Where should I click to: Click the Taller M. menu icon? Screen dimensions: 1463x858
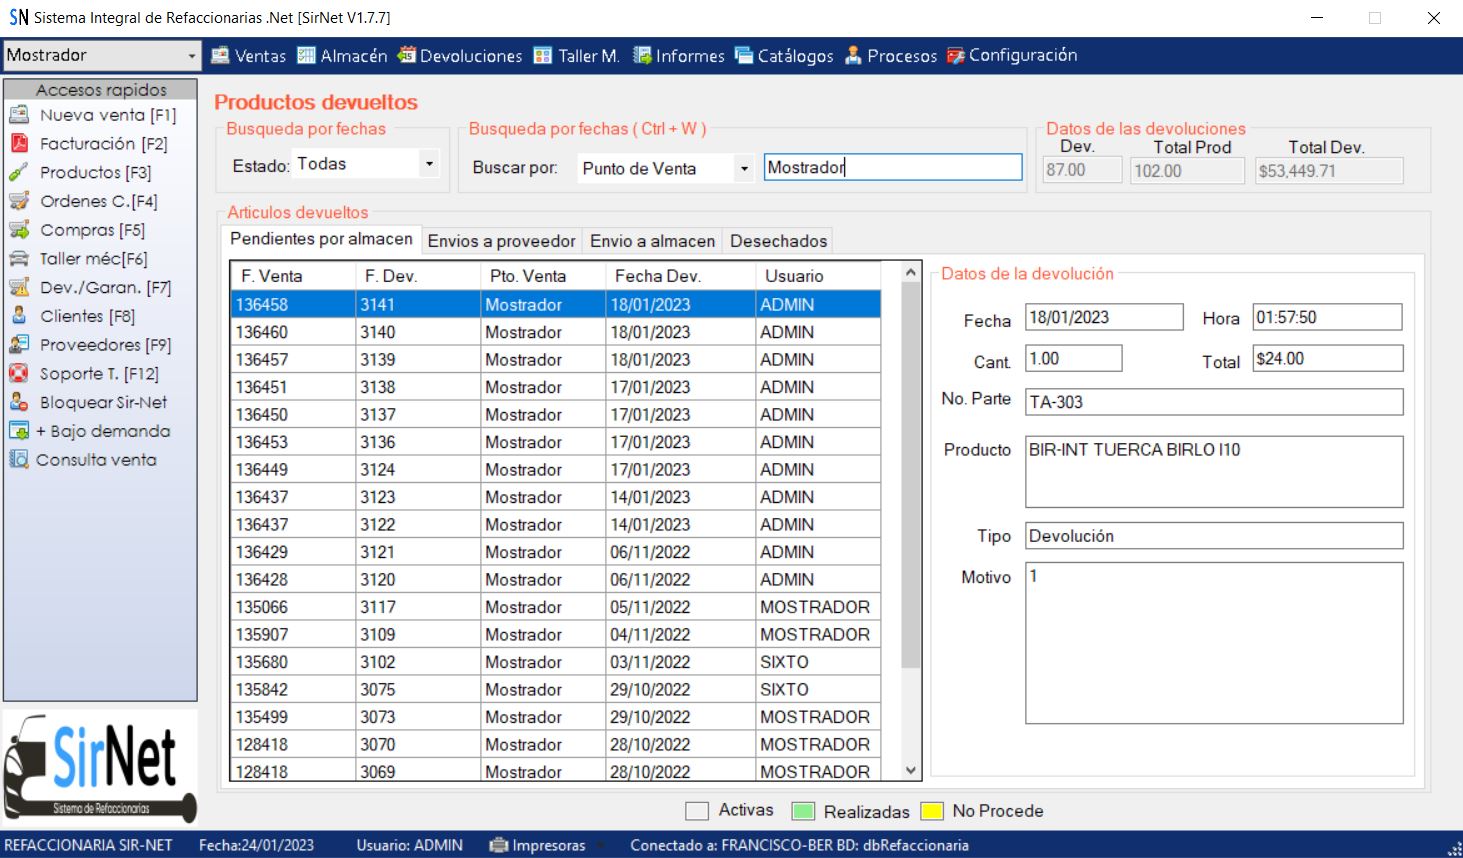tap(543, 55)
